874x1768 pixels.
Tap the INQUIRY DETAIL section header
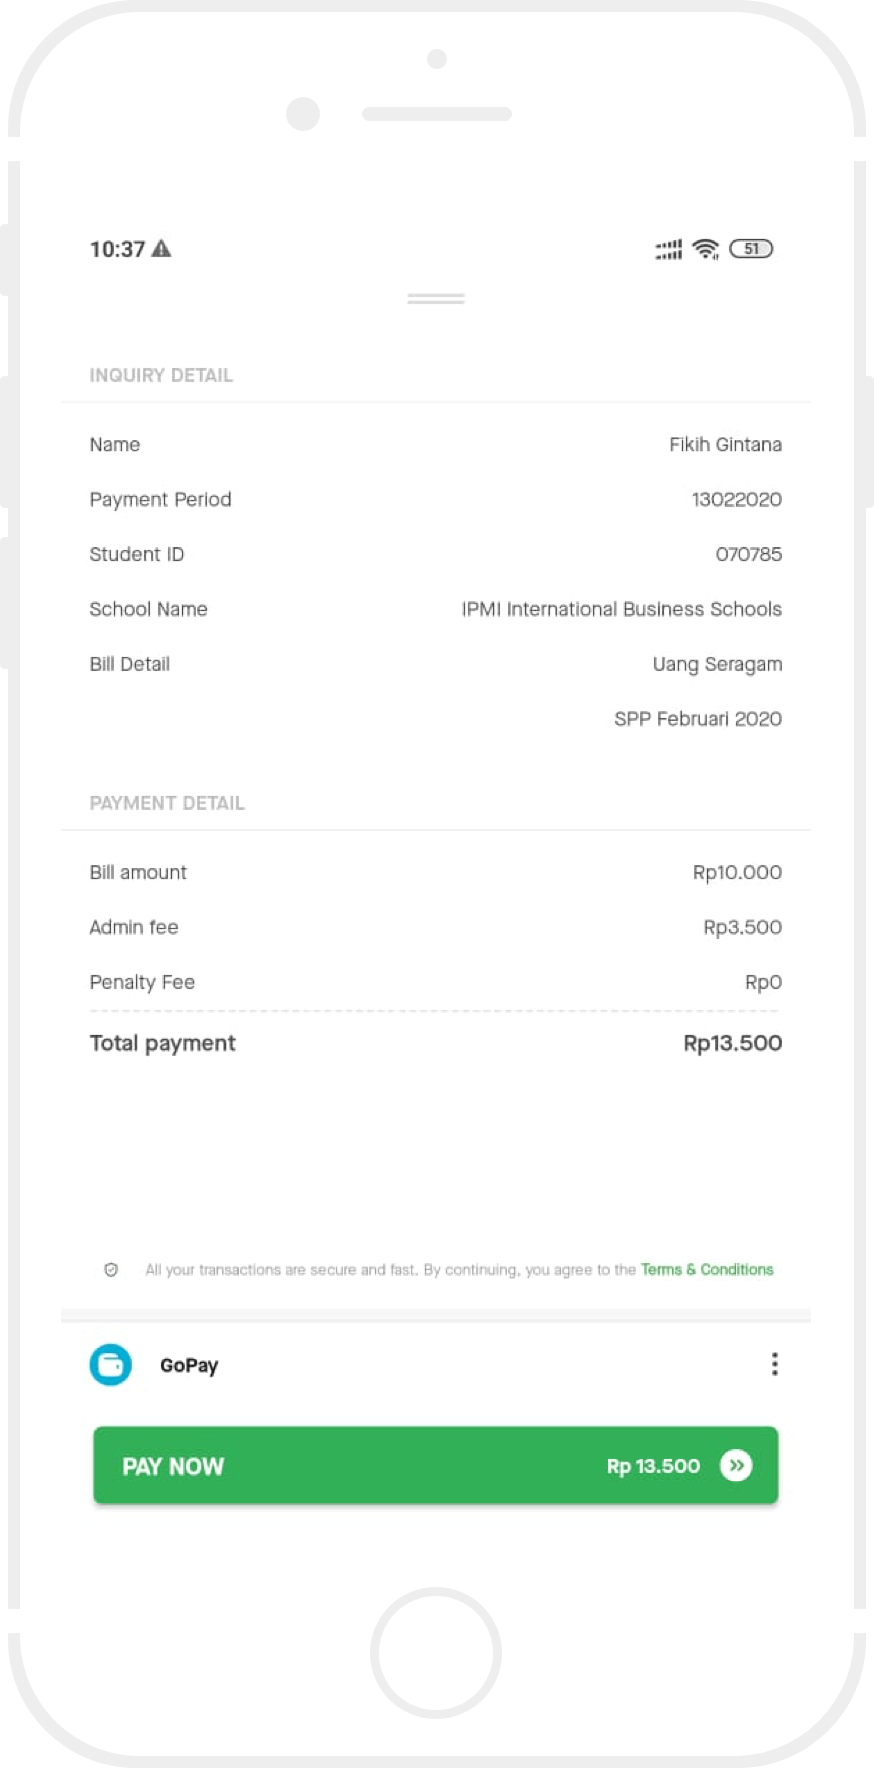click(161, 375)
